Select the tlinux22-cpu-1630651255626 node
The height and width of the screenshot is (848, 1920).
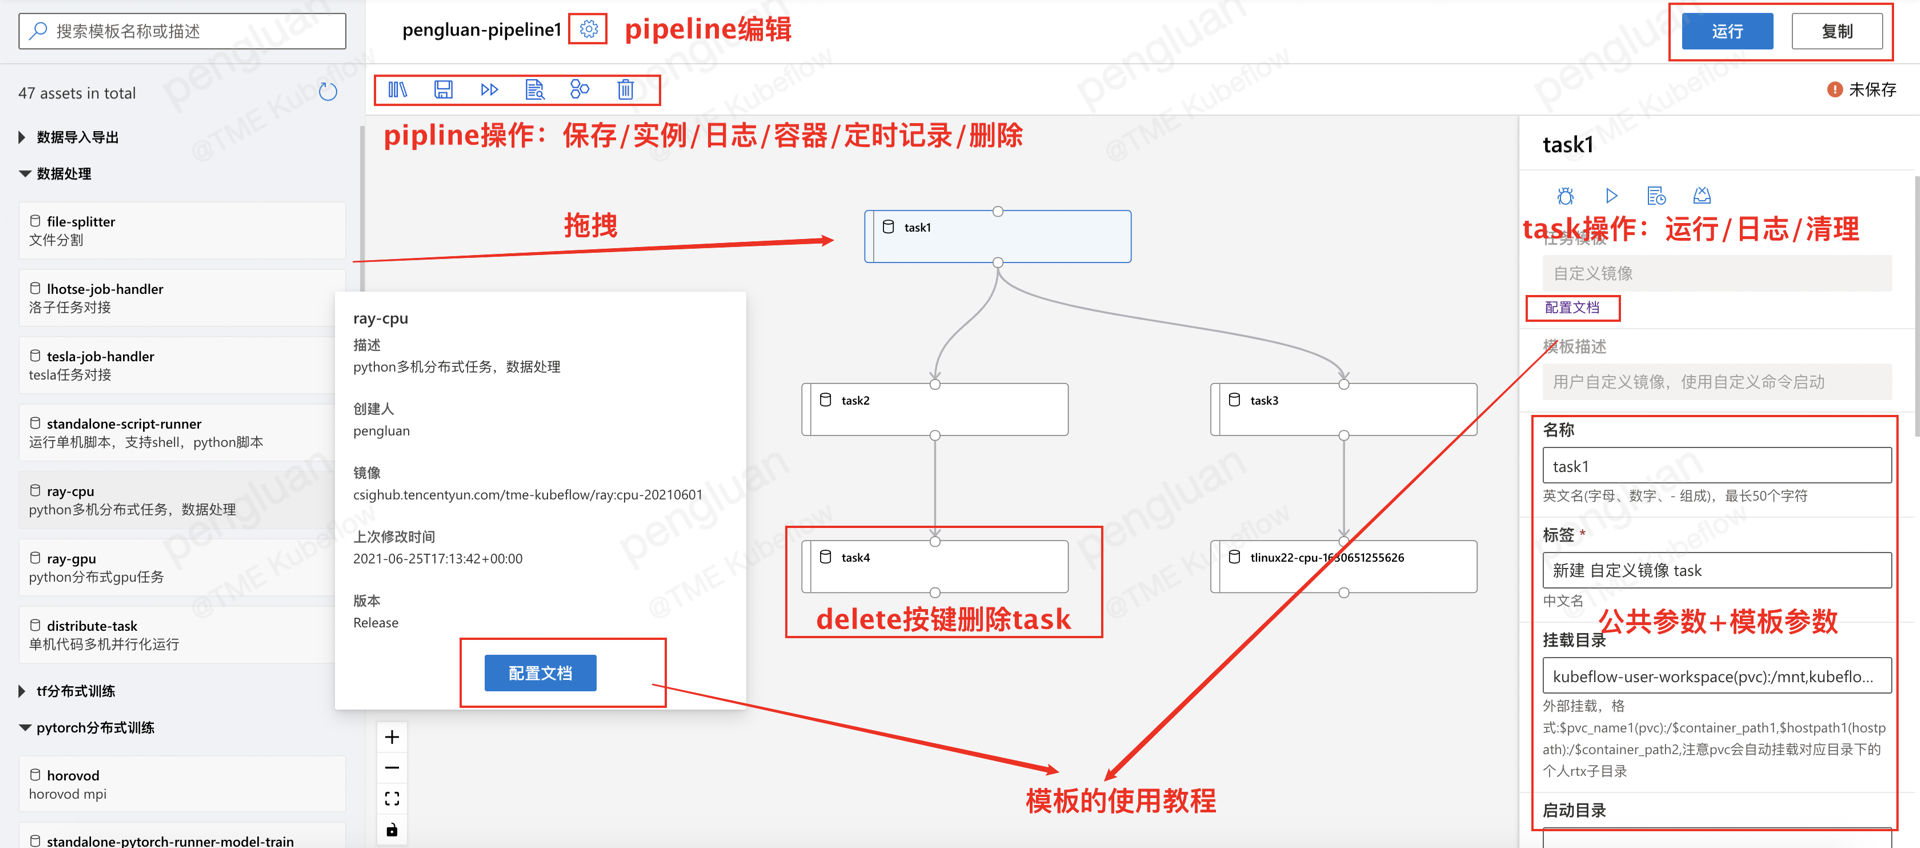tap(1344, 567)
